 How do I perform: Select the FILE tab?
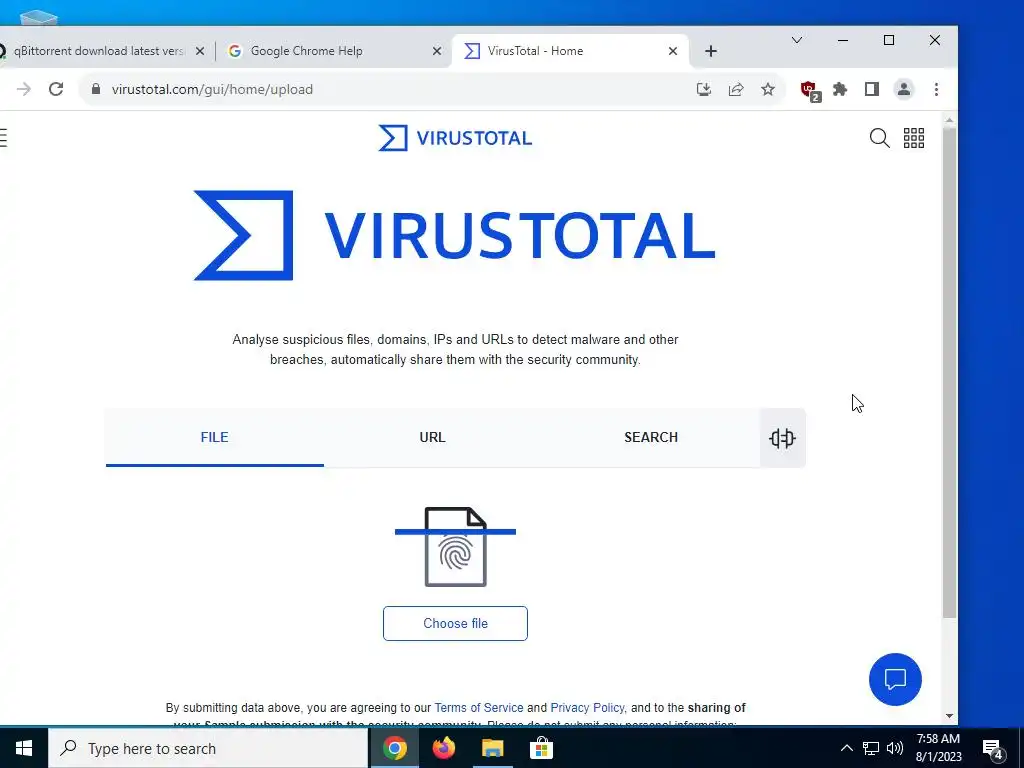point(214,438)
